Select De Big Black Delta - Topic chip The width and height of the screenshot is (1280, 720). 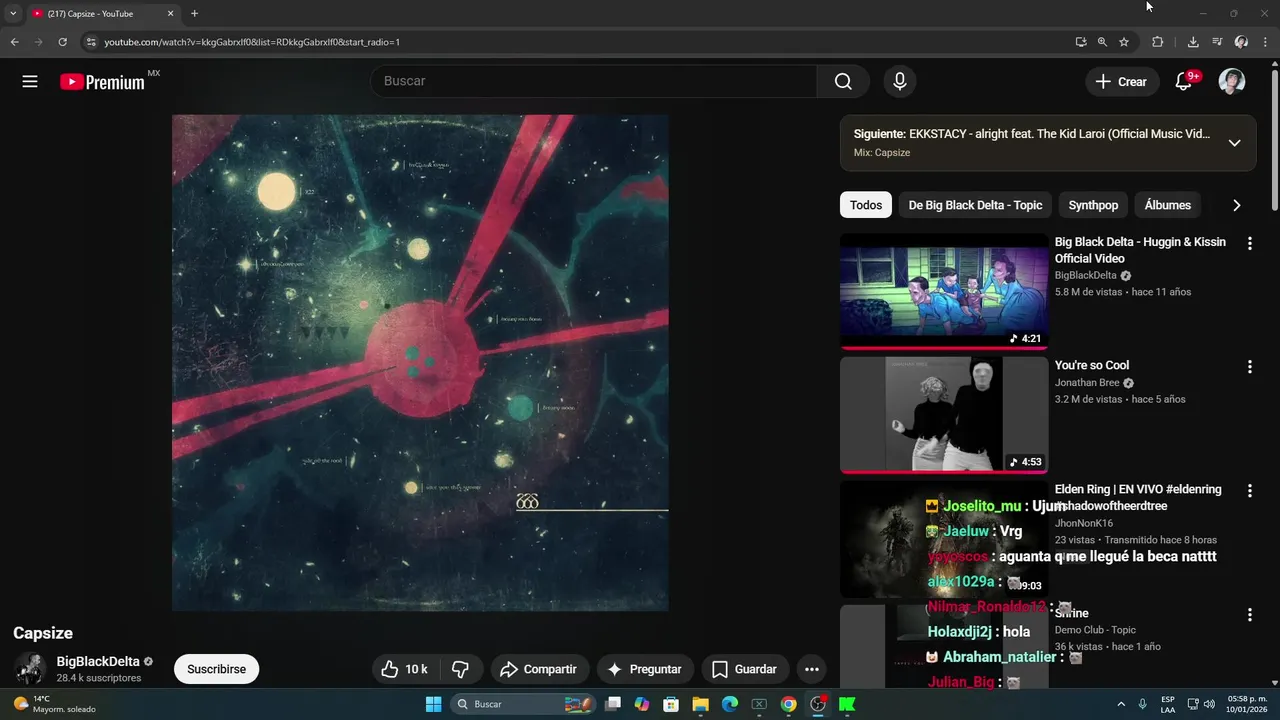coord(975,205)
